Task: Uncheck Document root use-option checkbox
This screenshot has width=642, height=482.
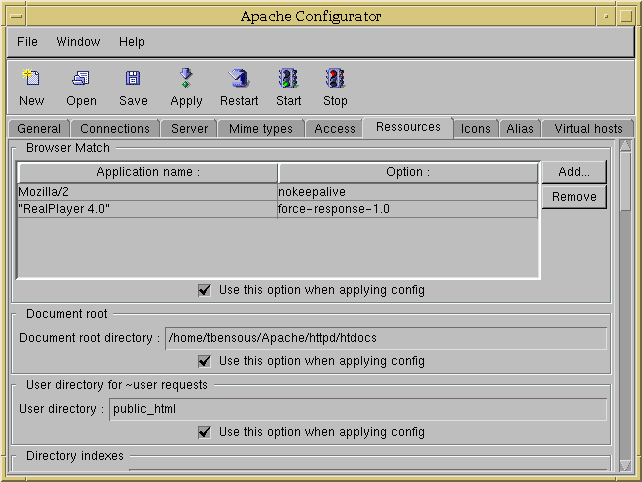Action: click(x=204, y=361)
